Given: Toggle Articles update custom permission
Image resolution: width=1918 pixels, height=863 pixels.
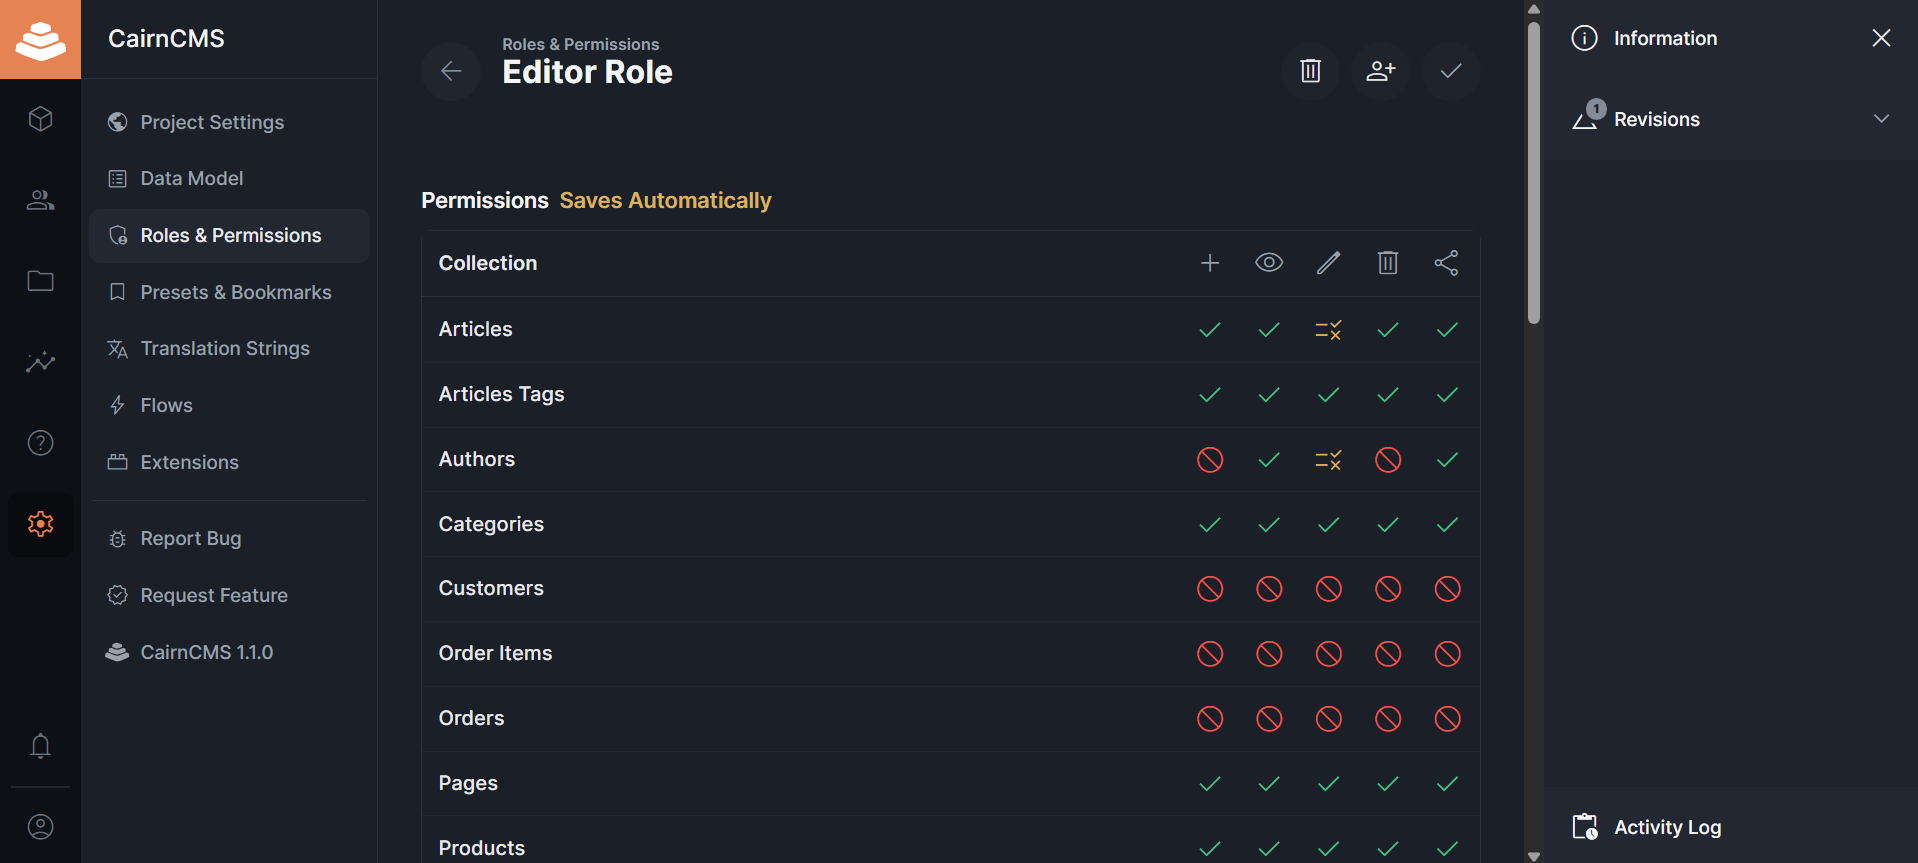Looking at the screenshot, I should (1328, 330).
